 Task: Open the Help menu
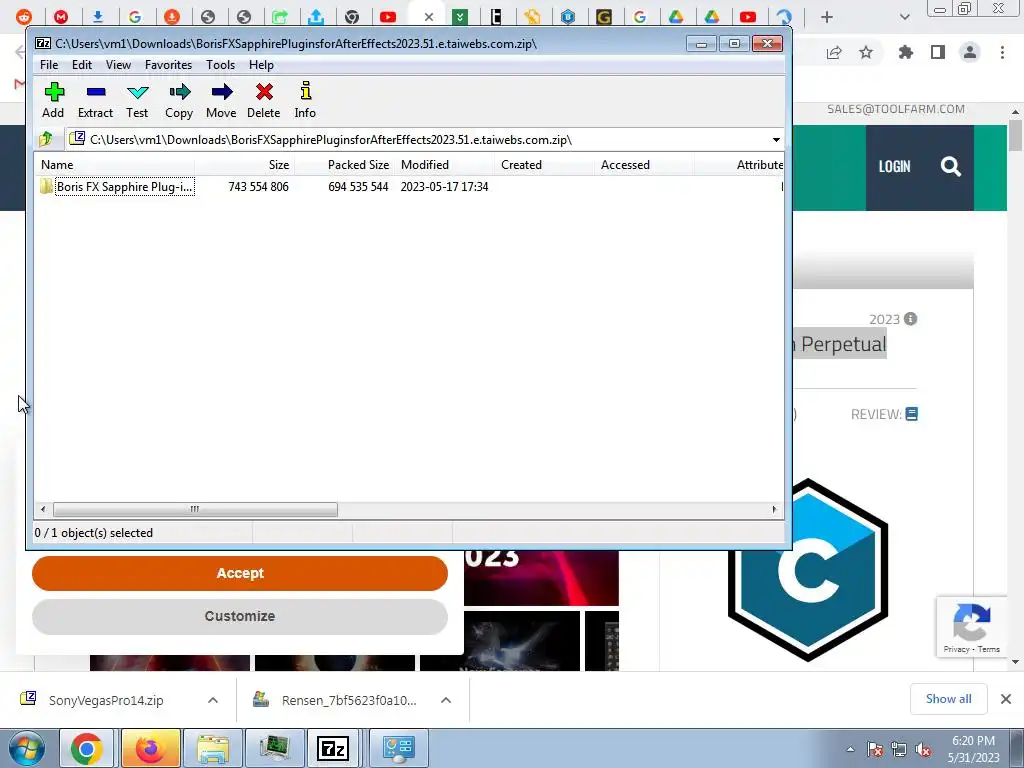pyautogui.click(x=261, y=65)
